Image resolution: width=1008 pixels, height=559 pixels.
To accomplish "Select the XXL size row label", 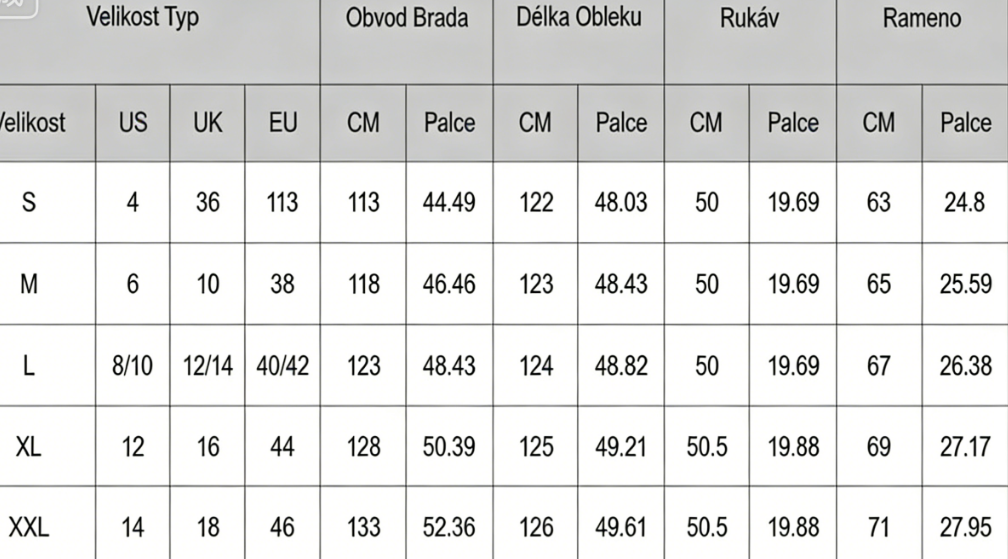I will click(29, 527).
